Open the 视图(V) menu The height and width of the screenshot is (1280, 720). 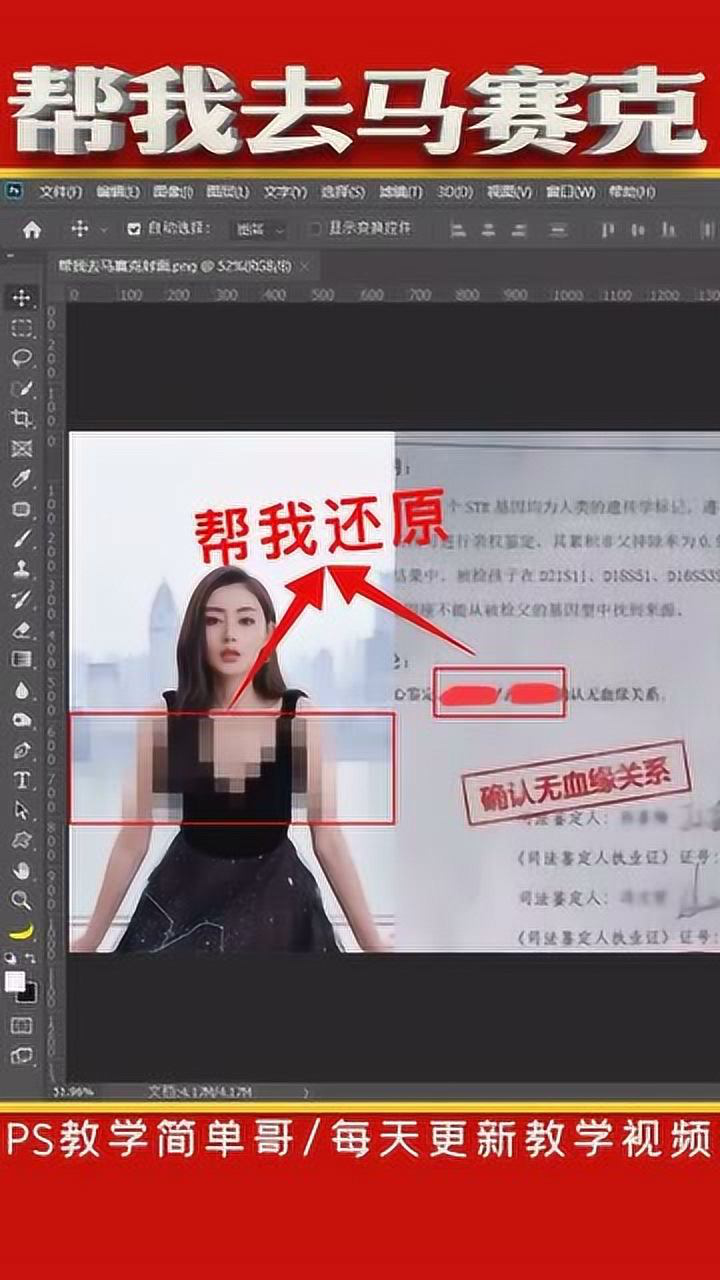click(509, 191)
